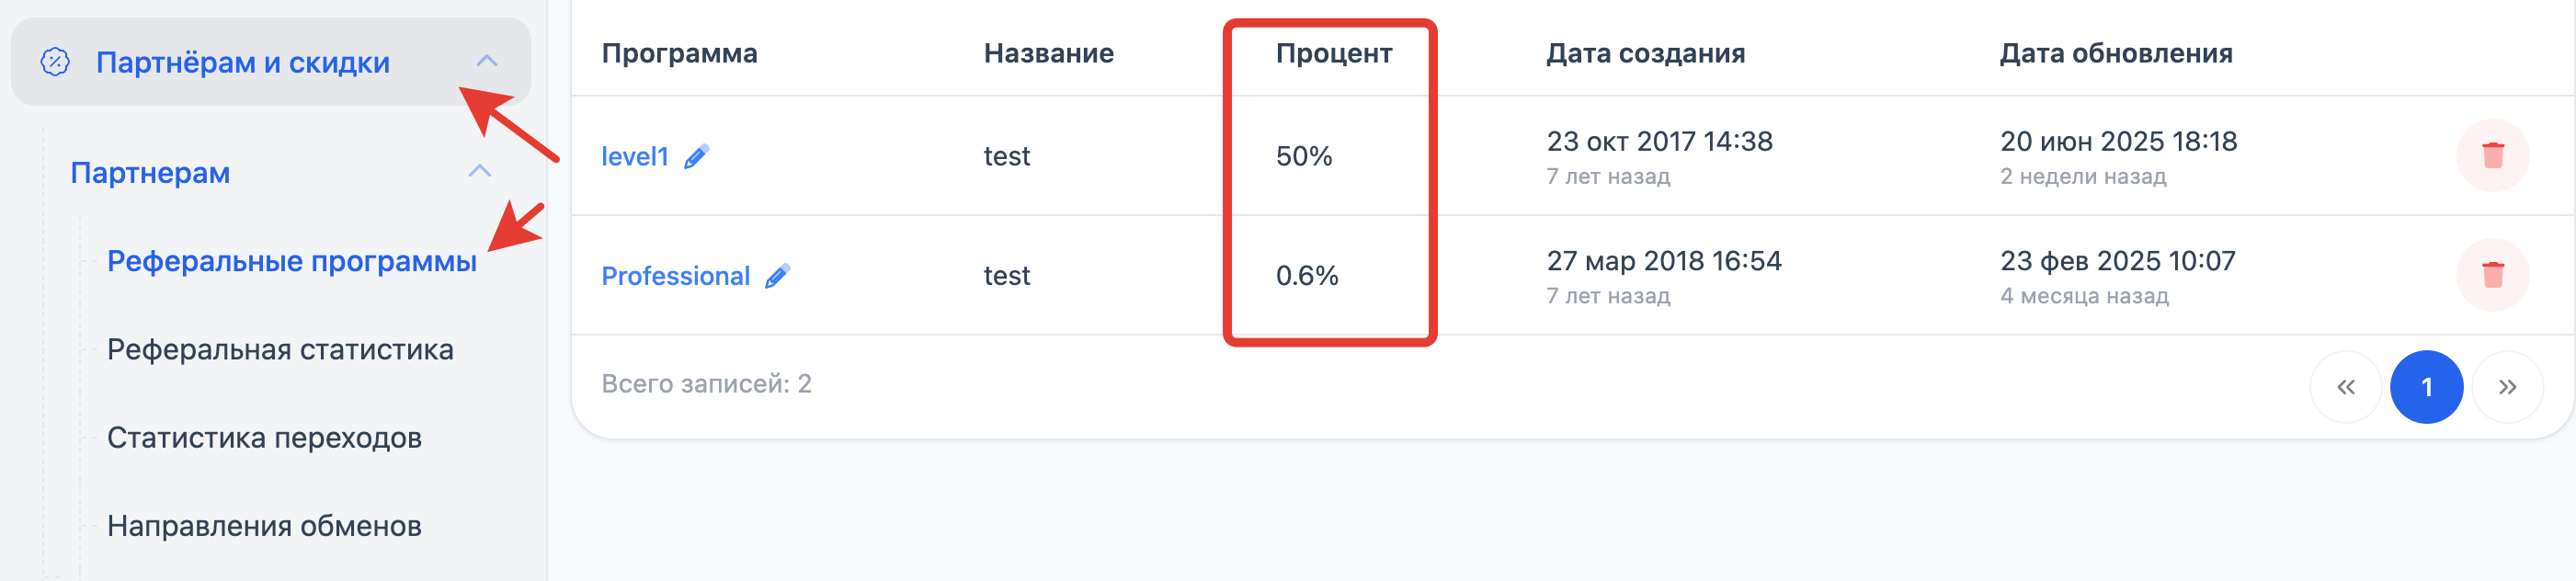Click the Программа column header
The width and height of the screenshot is (2576, 581).
click(679, 53)
